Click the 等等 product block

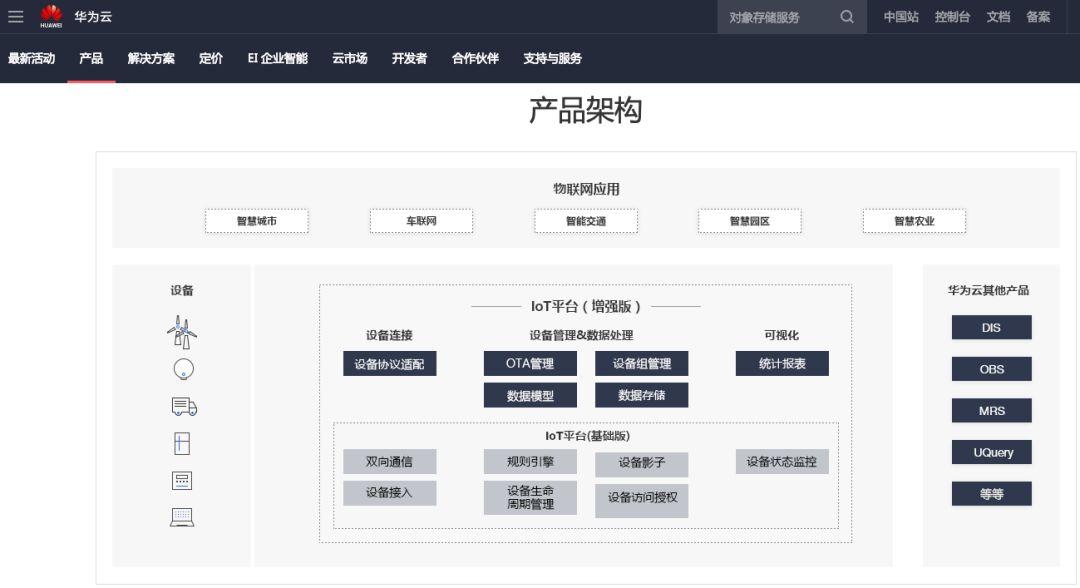pyautogui.click(x=992, y=494)
